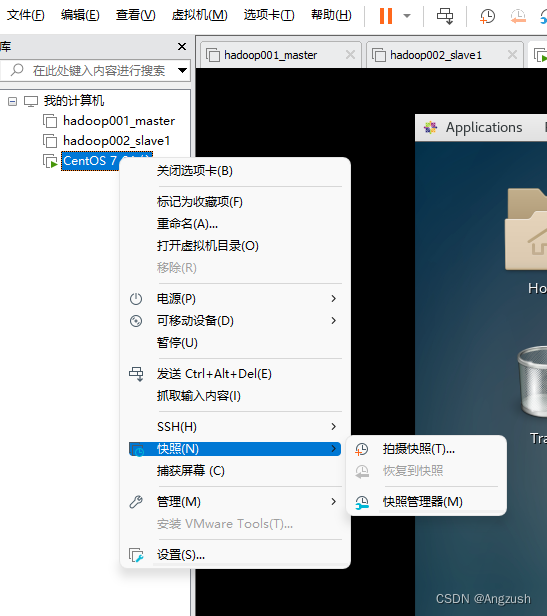Open the 虚拟机(M) menu

pyautogui.click(x=200, y=15)
